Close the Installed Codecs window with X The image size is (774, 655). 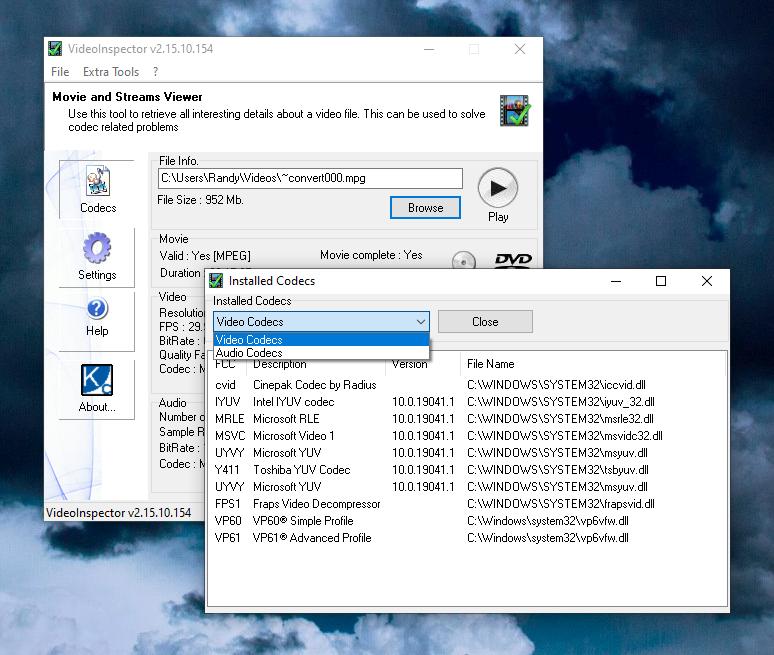point(706,281)
